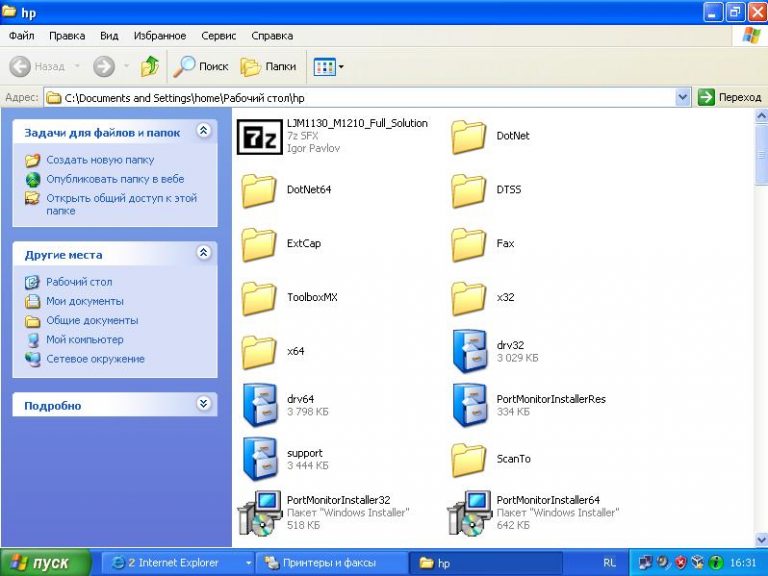The width and height of the screenshot is (768, 576).
Task: Select the ExtCap folder icon
Action: pyautogui.click(x=259, y=244)
